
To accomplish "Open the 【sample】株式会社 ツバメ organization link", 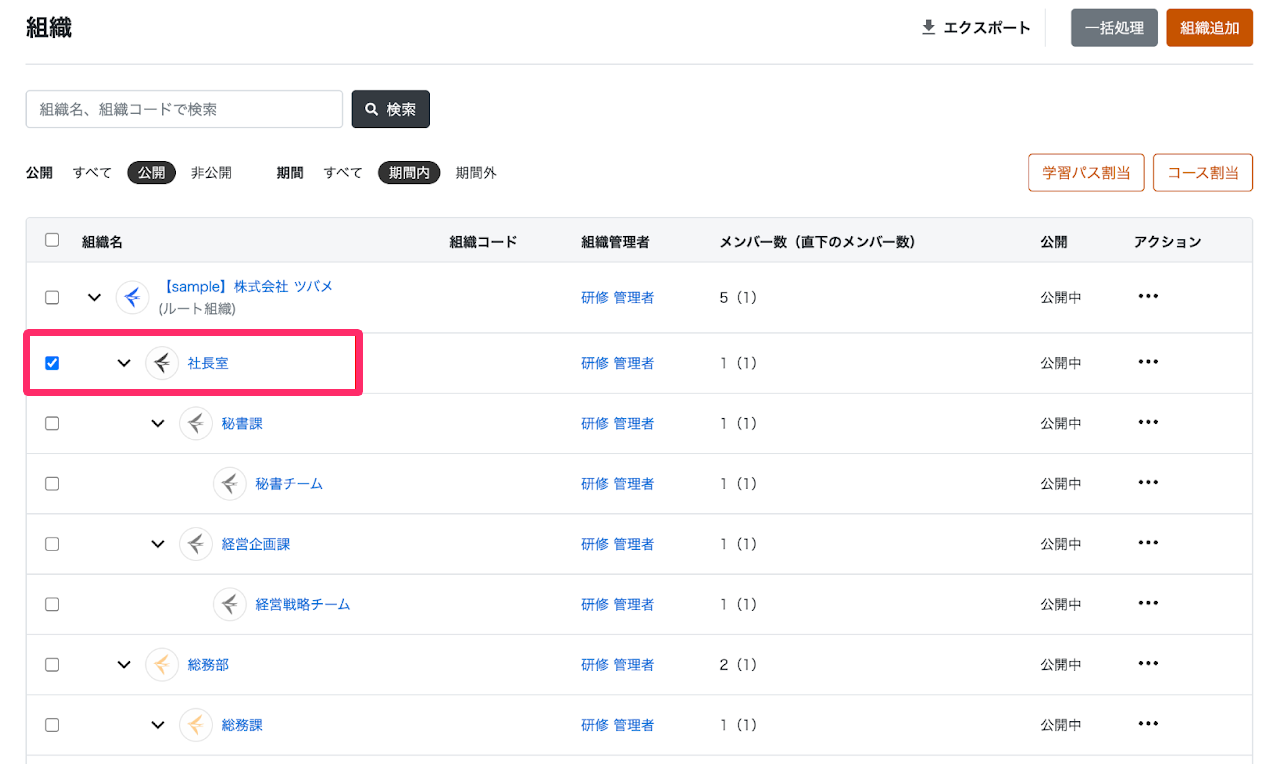I will [246, 286].
